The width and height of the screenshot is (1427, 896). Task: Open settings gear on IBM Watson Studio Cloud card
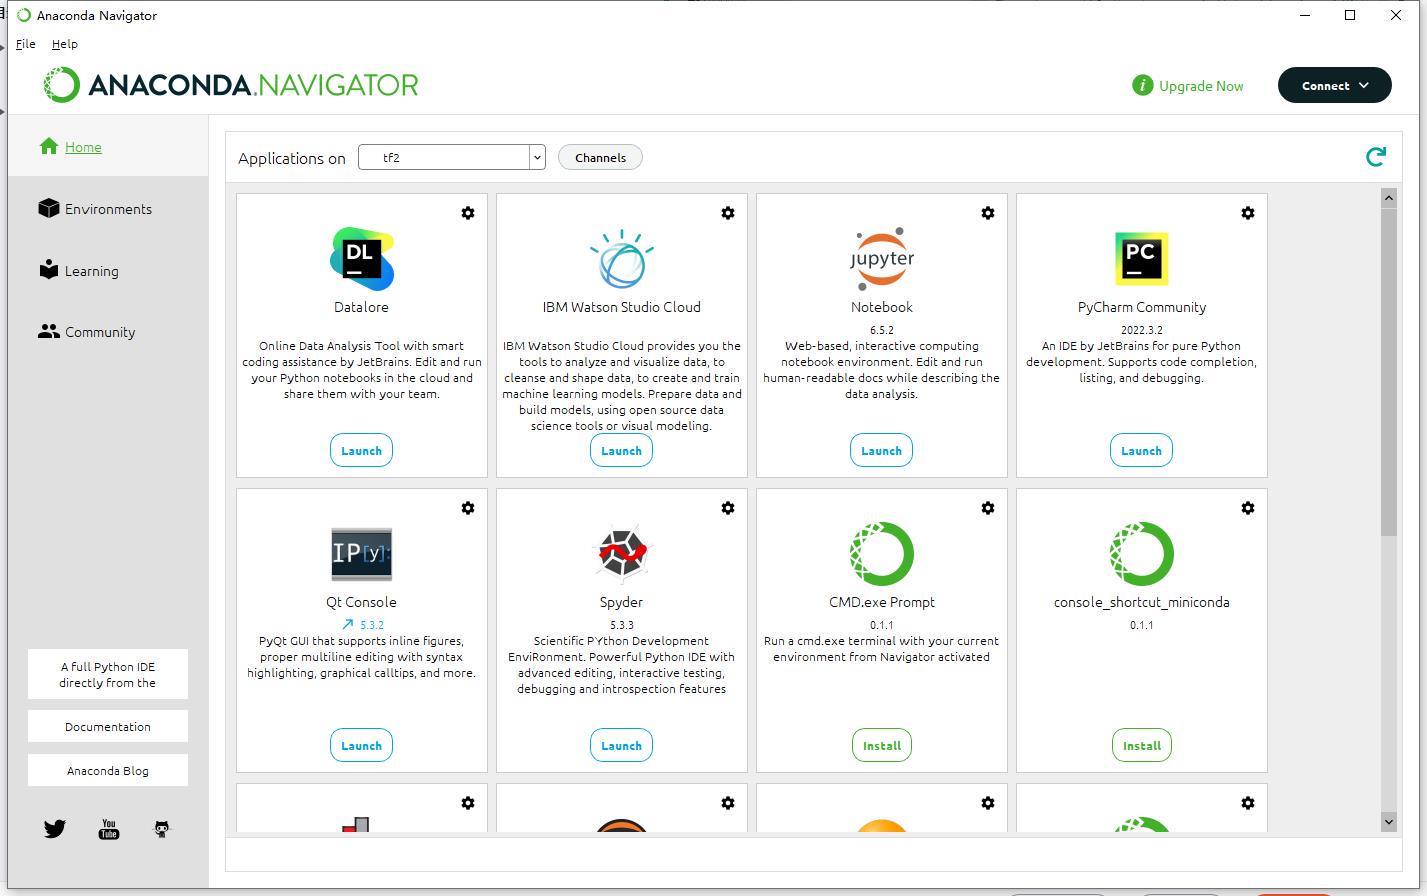(x=728, y=213)
